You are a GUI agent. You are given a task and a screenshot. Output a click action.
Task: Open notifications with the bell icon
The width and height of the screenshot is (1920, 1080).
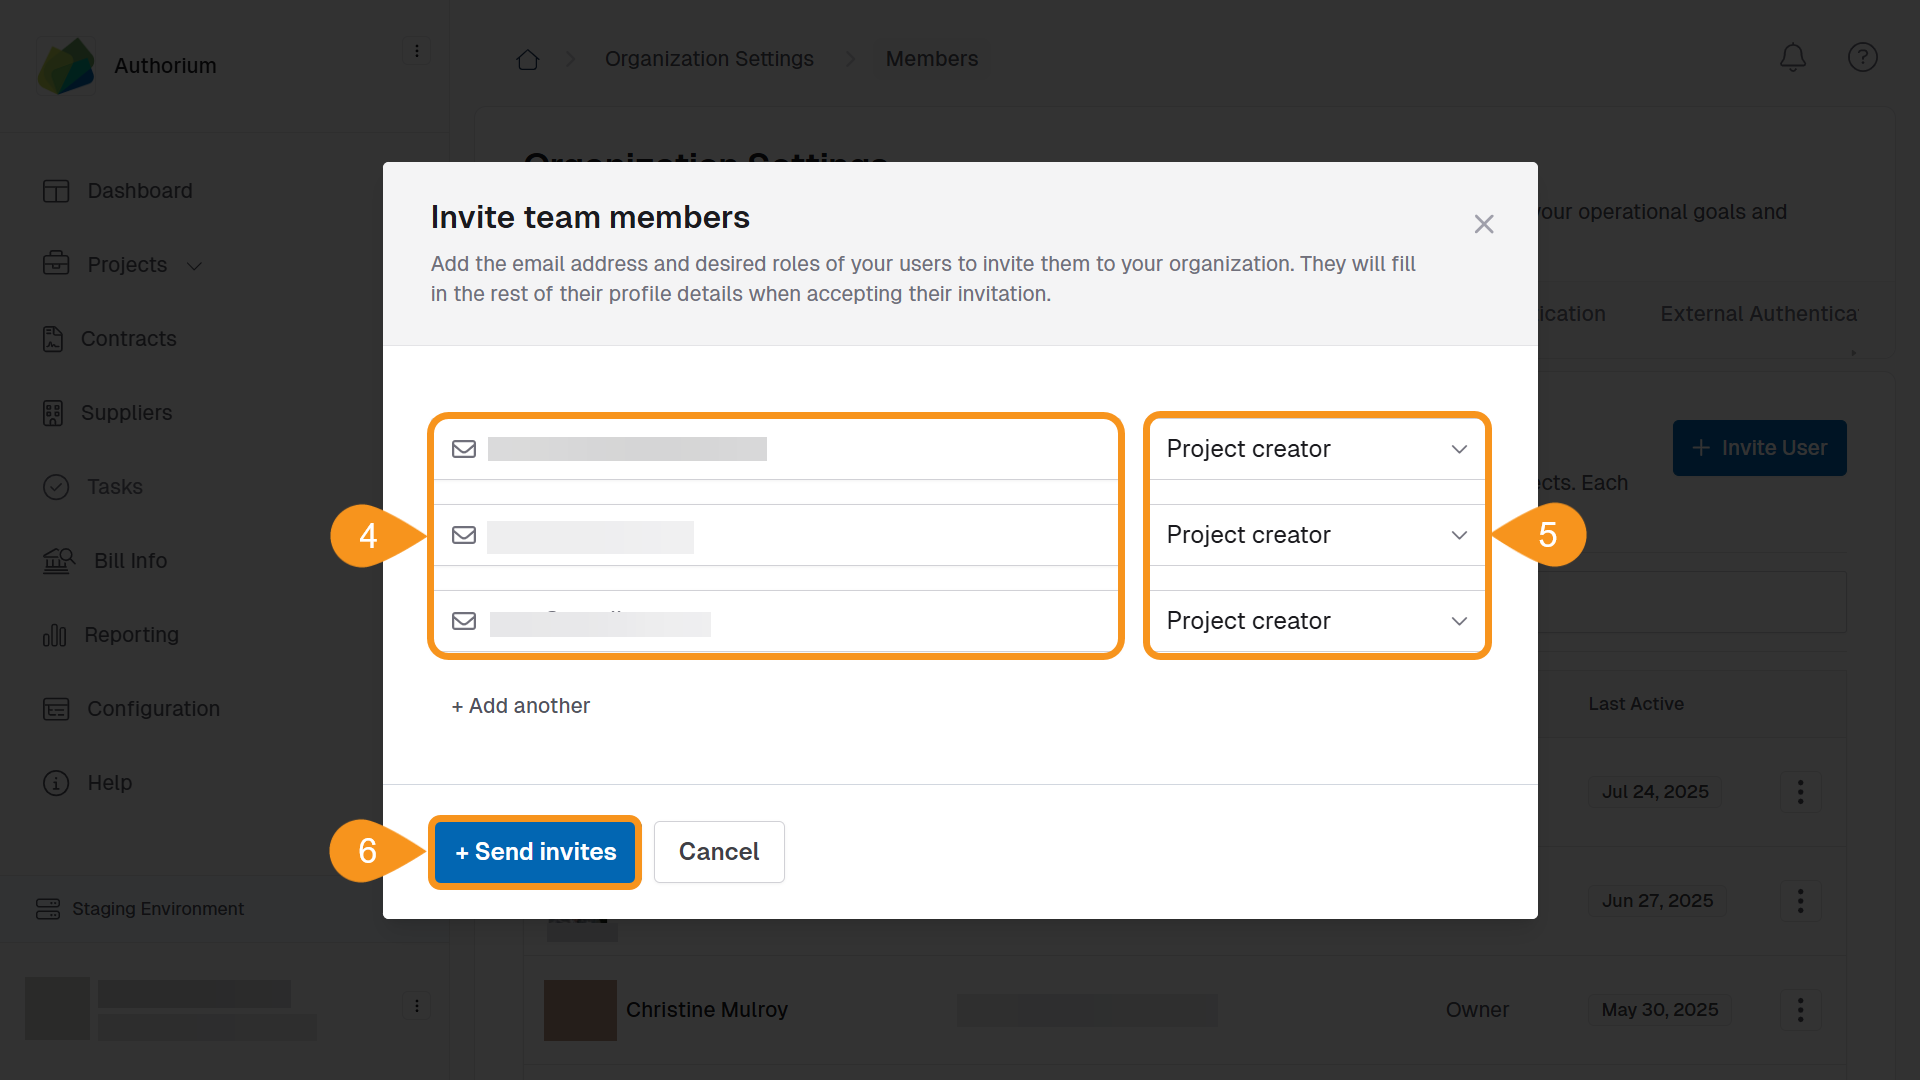1792,57
